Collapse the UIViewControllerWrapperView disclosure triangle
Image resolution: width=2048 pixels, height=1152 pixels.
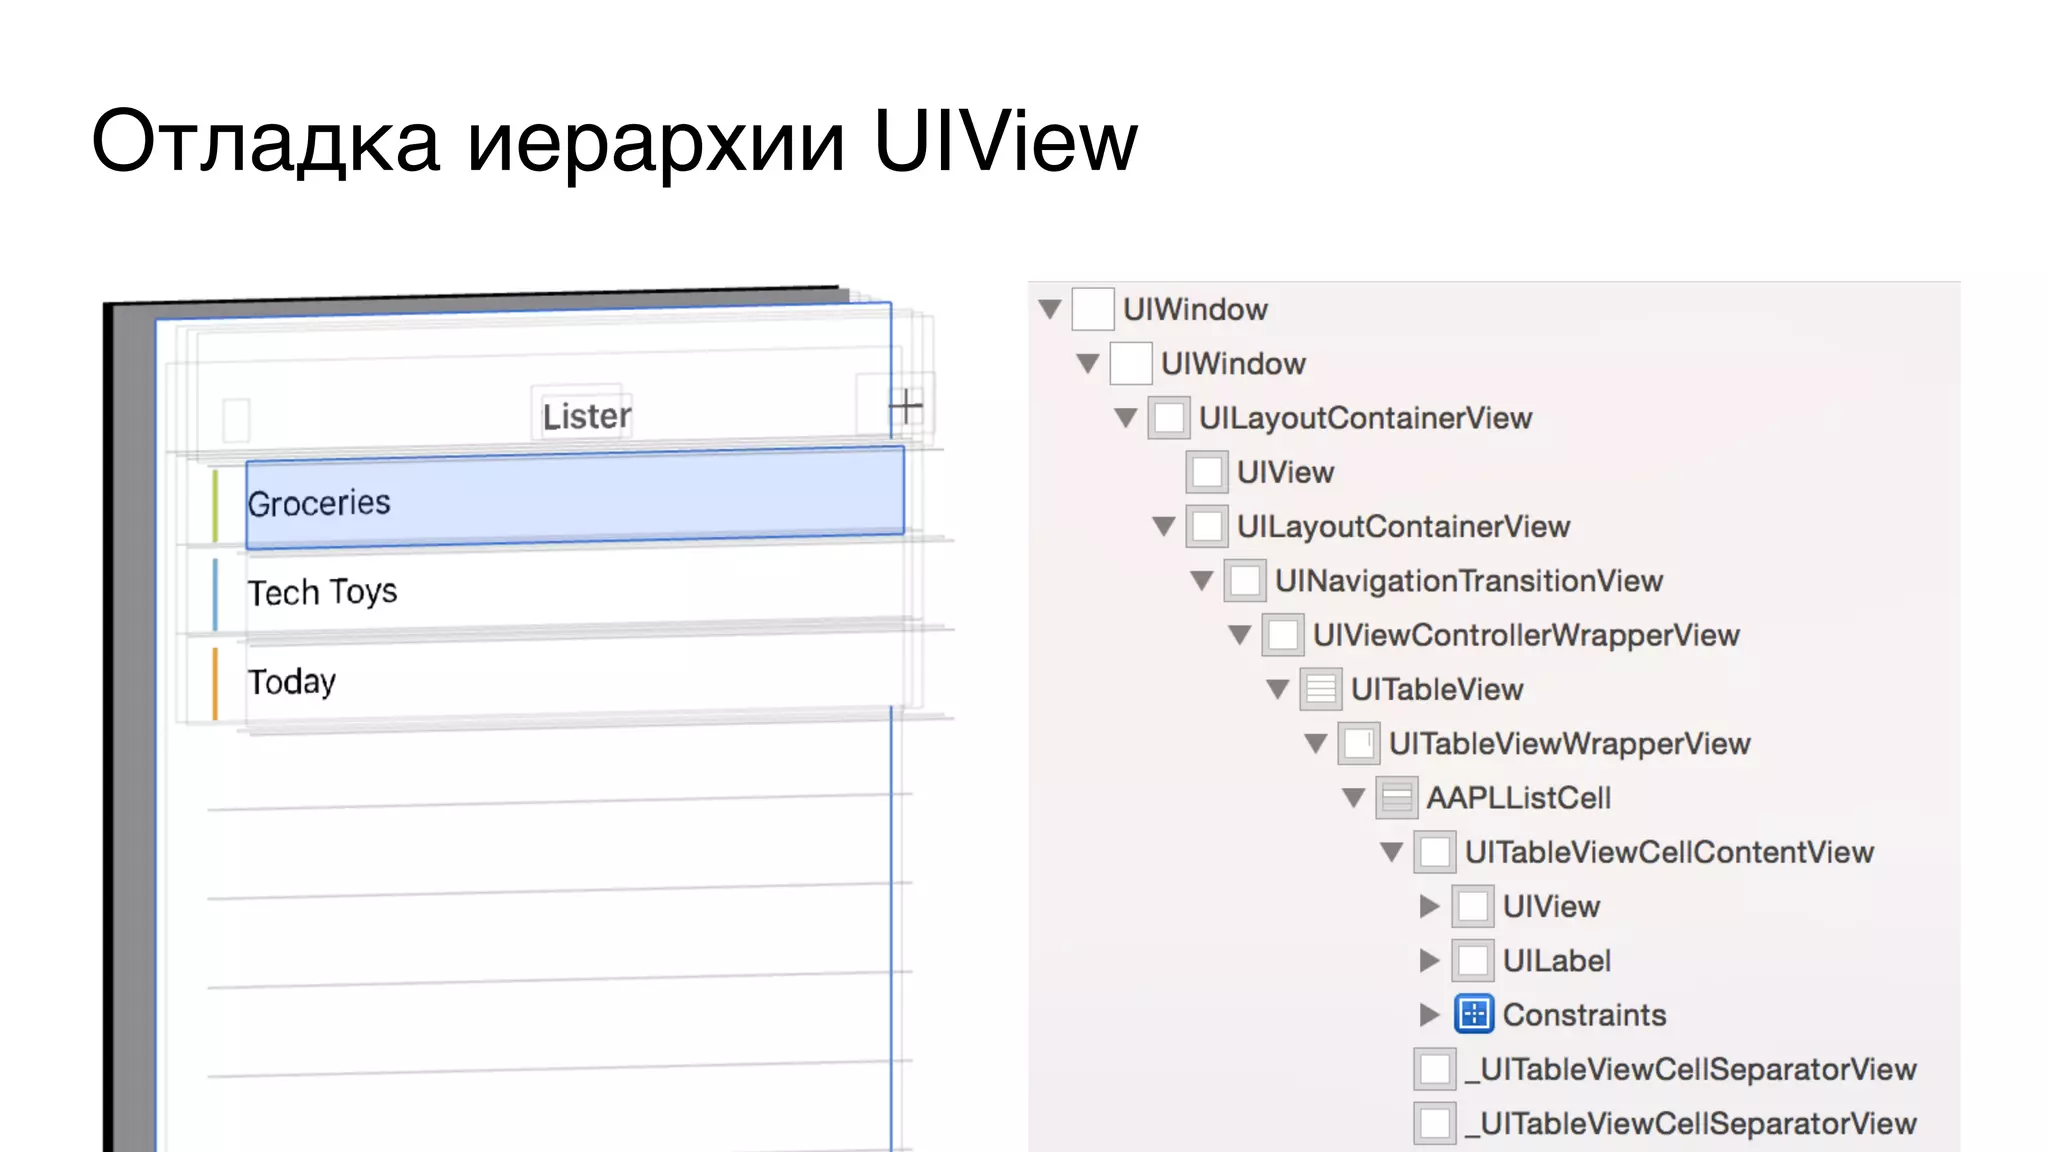click(1240, 635)
